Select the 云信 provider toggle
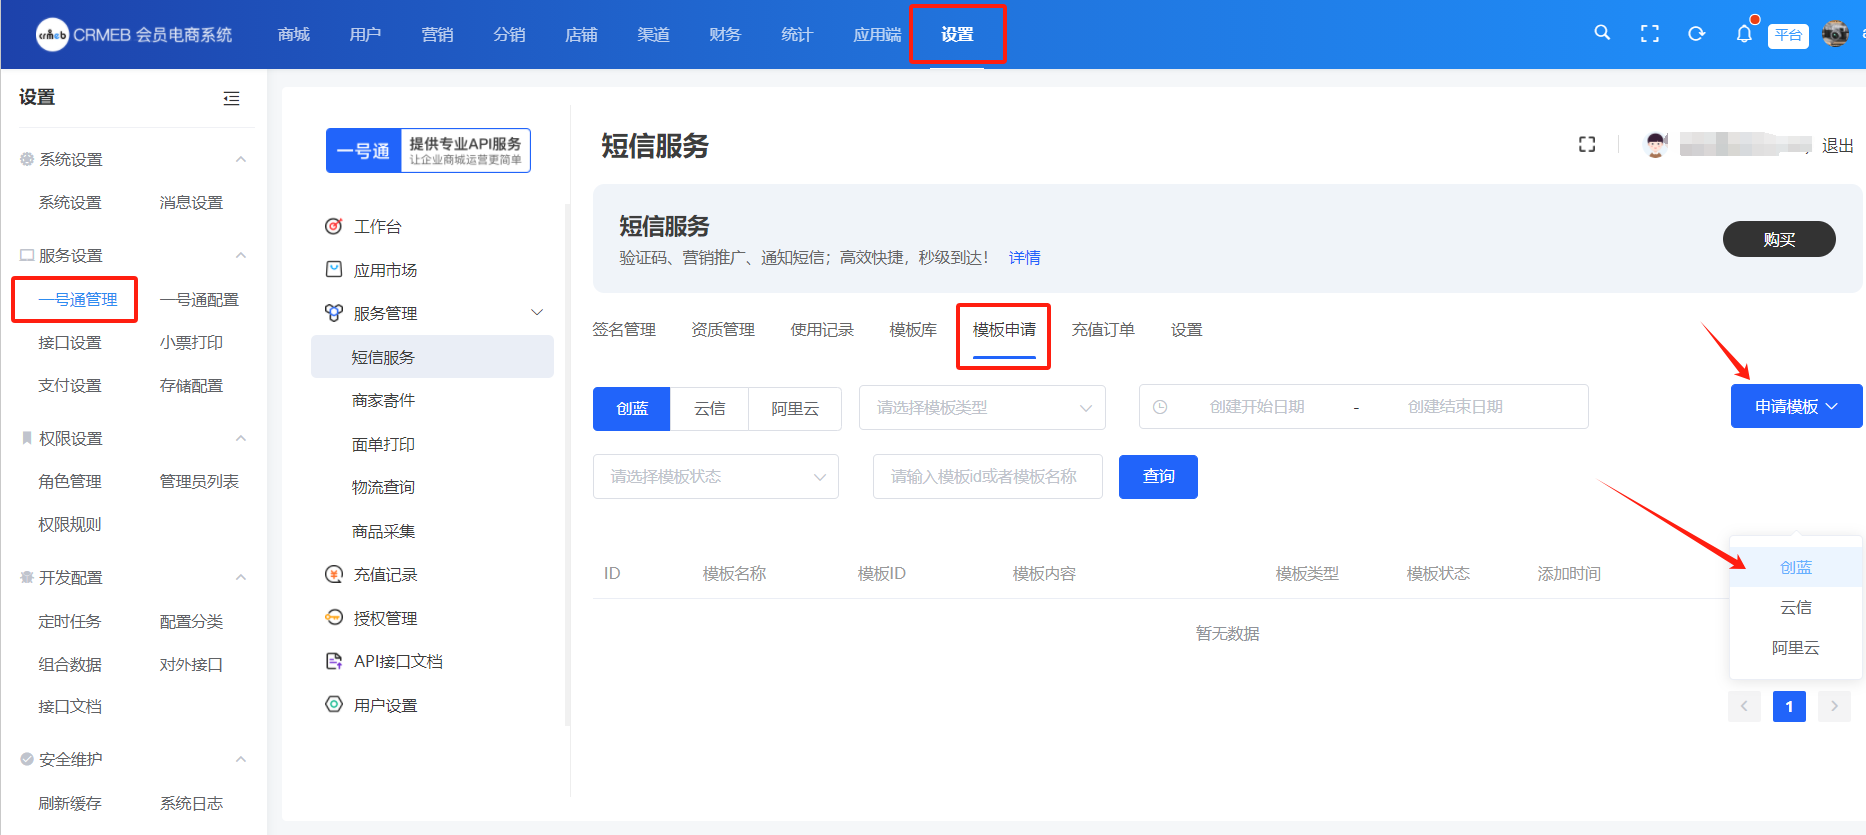The image size is (1866, 835). click(709, 408)
